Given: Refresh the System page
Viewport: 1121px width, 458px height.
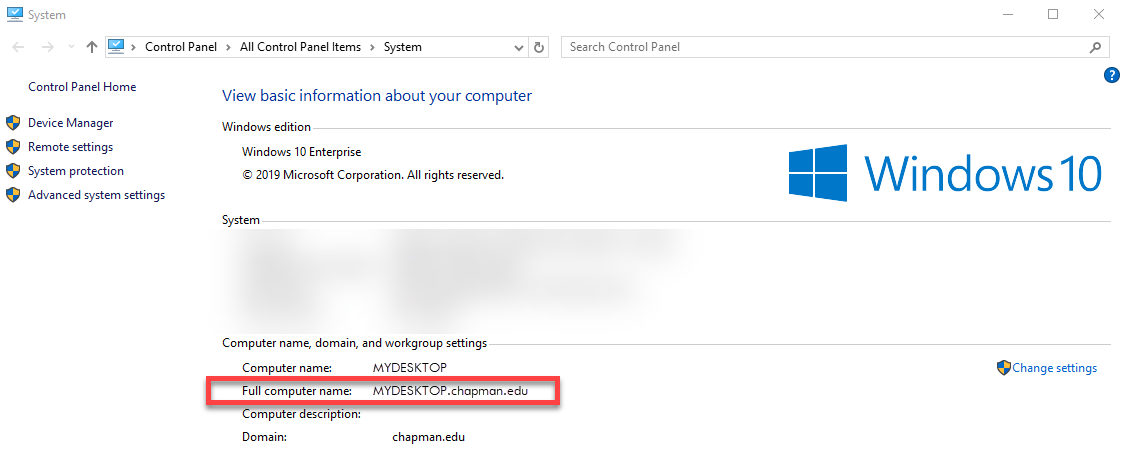Looking at the screenshot, I should pos(540,47).
